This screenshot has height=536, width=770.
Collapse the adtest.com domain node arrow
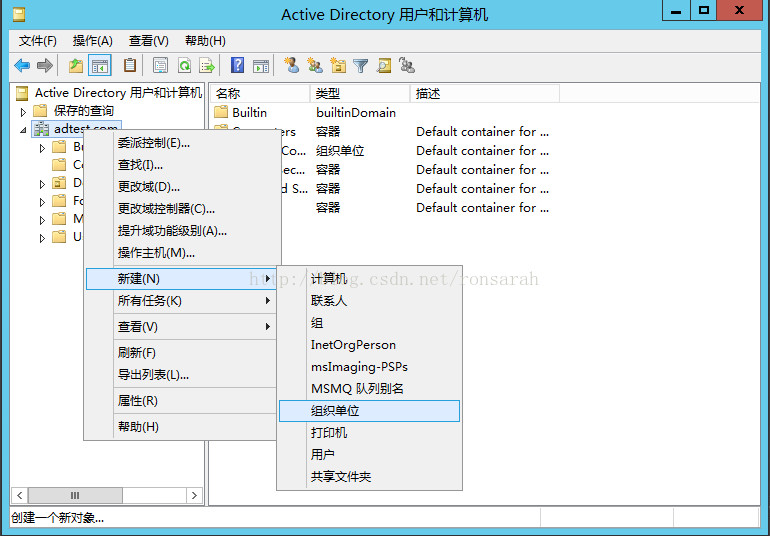click(23, 130)
